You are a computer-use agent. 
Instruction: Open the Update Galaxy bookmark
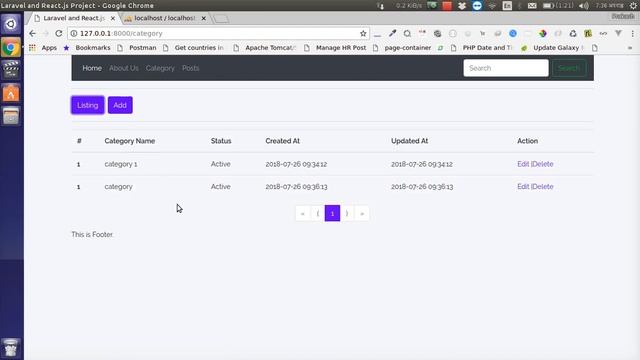click(x=553, y=48)
